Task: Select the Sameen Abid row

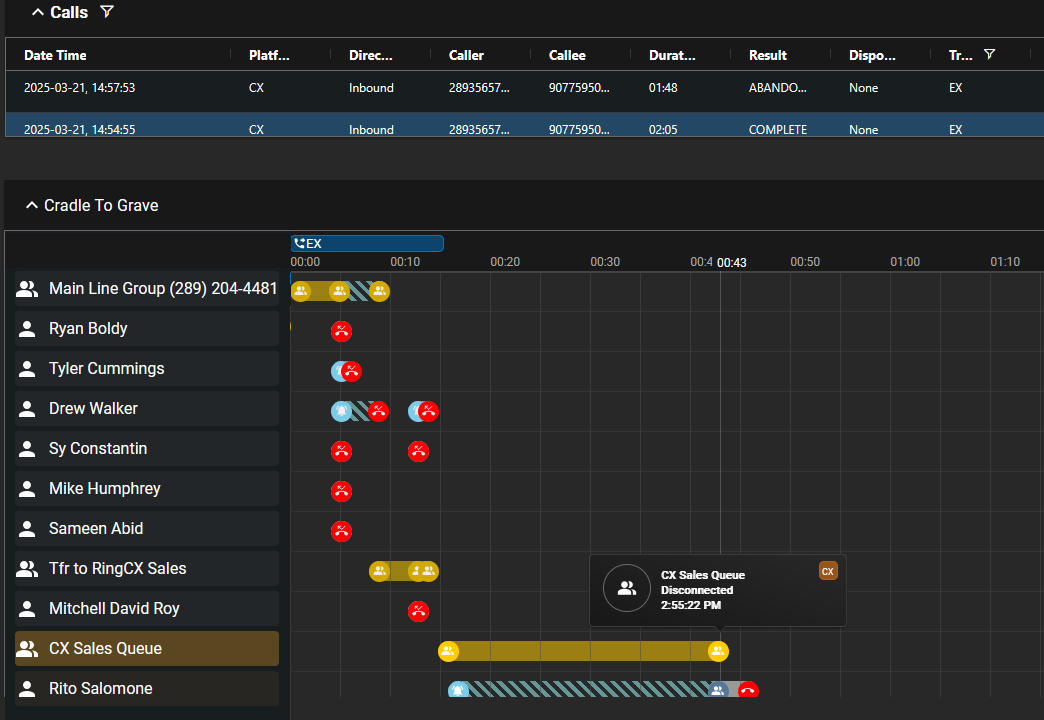Action: (146, 528)
